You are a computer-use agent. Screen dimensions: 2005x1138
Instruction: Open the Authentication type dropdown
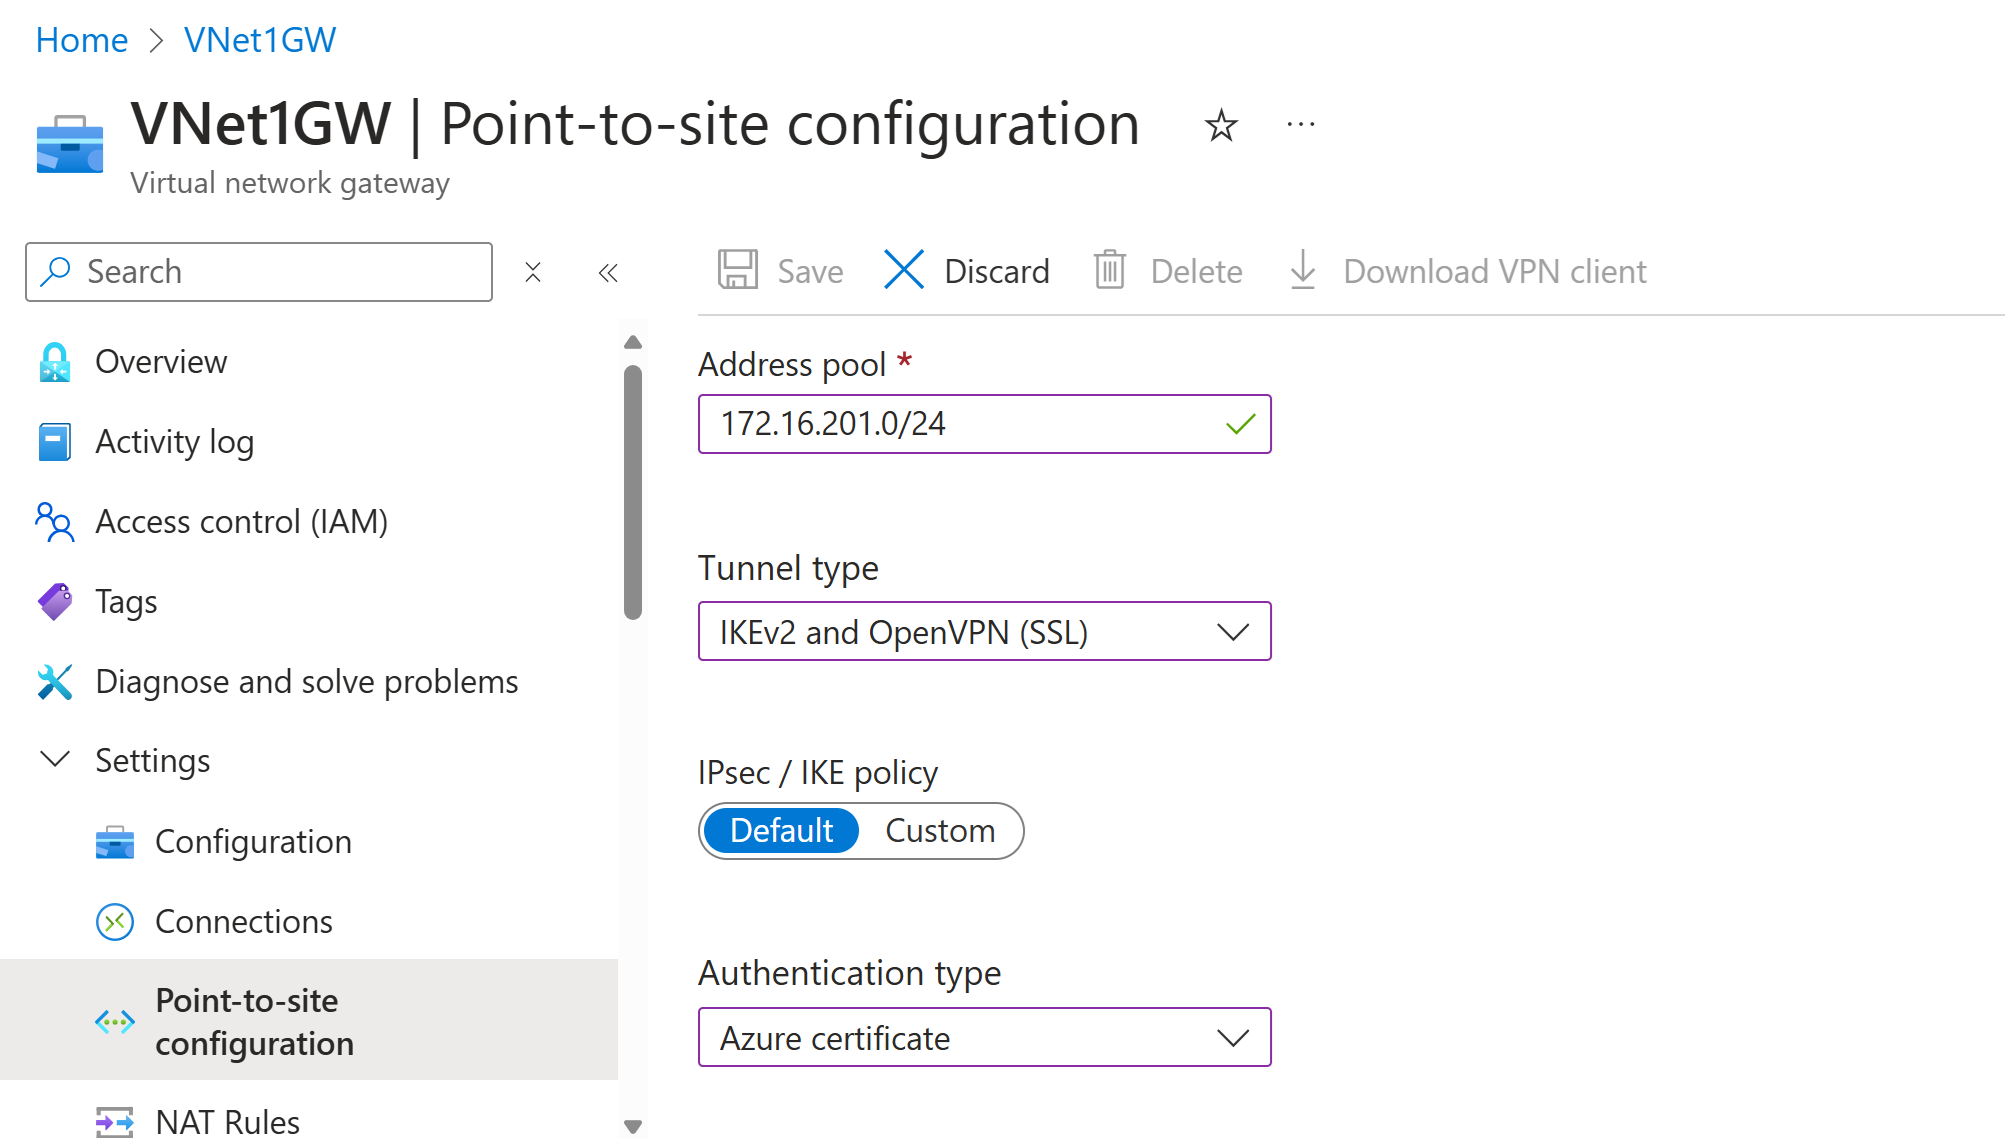point(984,1038)
